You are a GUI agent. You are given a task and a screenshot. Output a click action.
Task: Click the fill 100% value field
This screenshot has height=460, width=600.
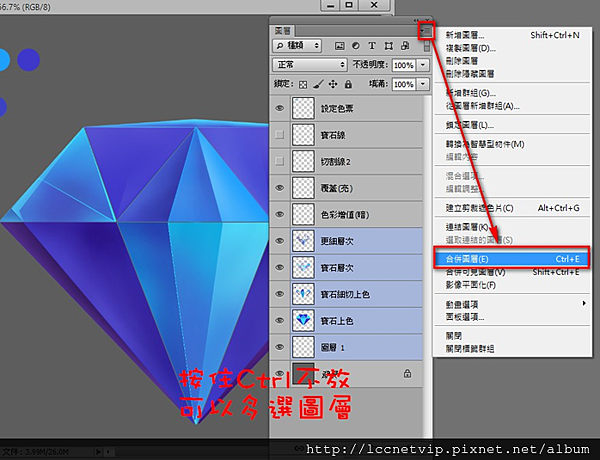pos(404,84)
